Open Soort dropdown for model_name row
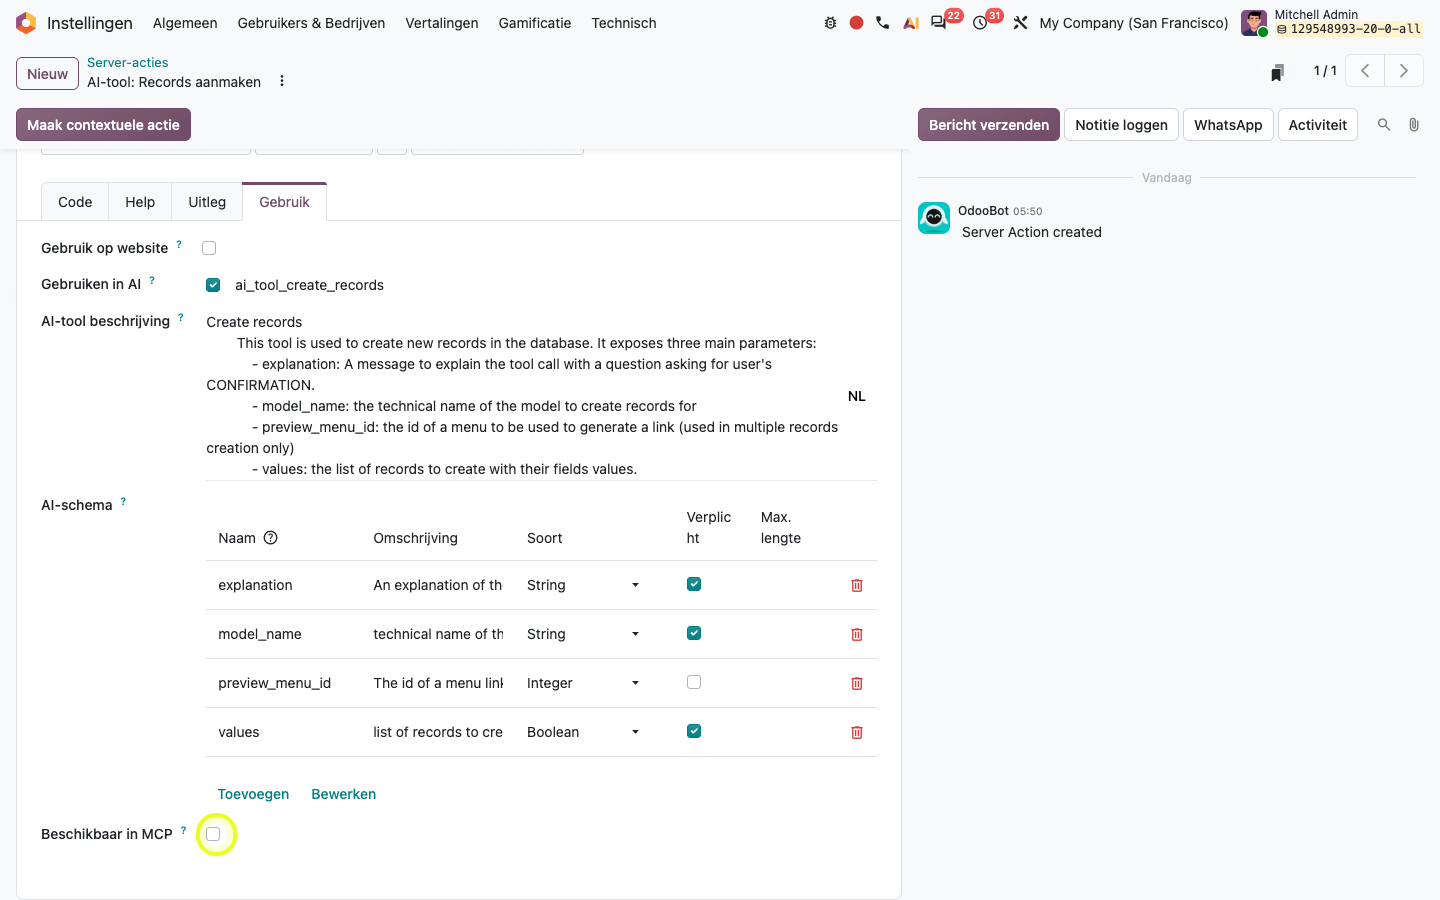This screenshot has width=1440, height=900. [x=583, y=634]
